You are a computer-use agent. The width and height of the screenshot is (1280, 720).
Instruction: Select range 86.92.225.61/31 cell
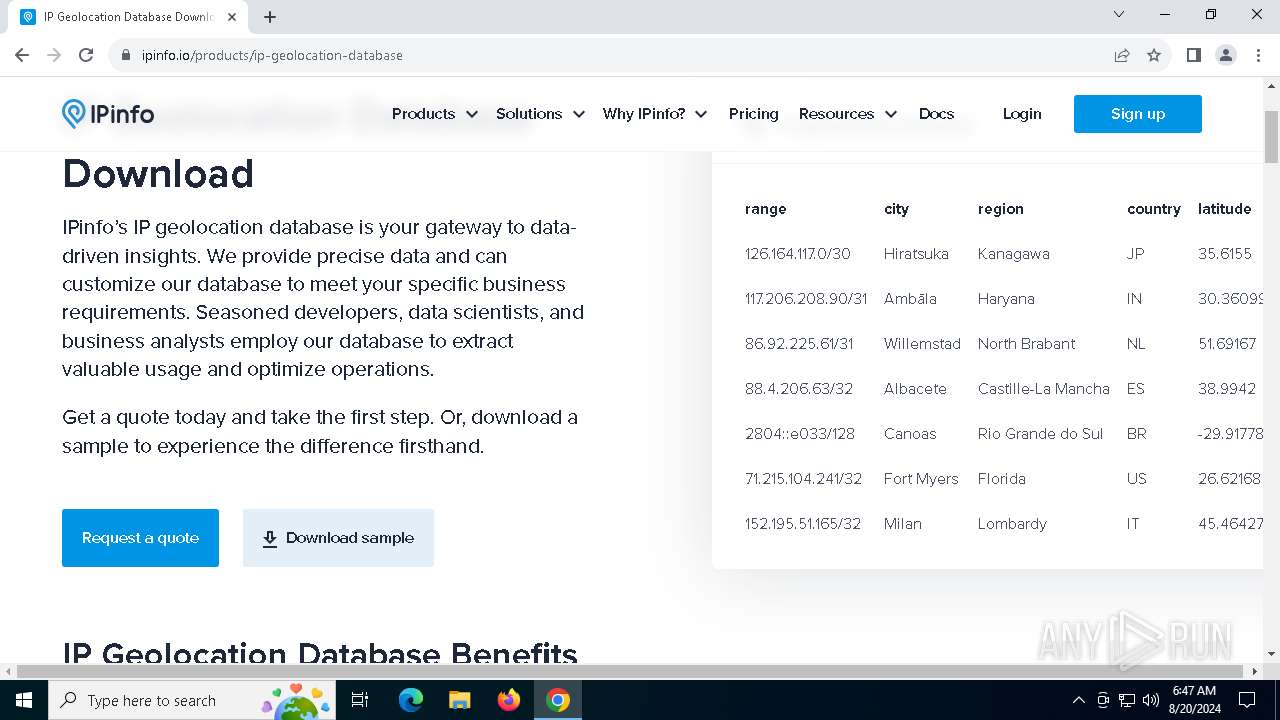(797, 344)
